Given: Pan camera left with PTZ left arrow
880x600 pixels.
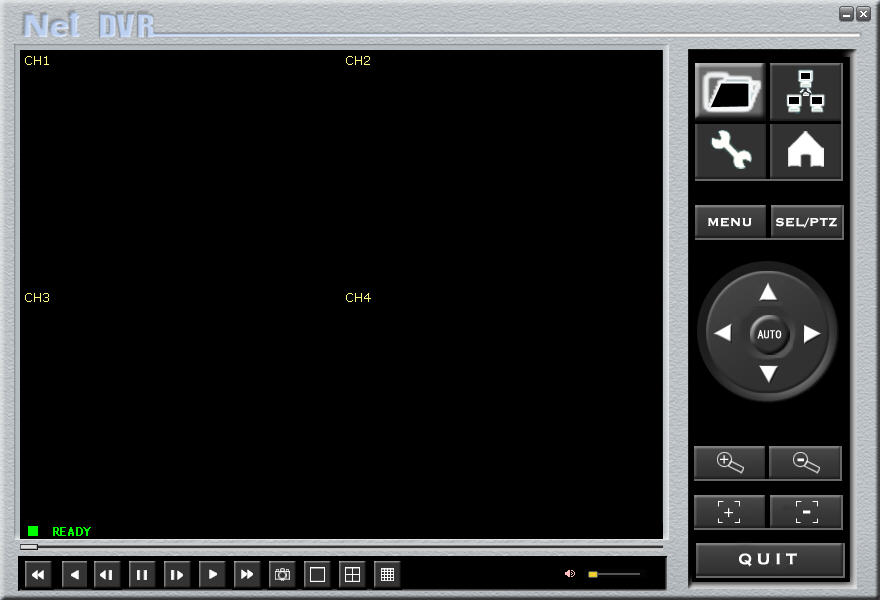Looking at the screenshot, I should pyautogui.click(x=723, y=333).
